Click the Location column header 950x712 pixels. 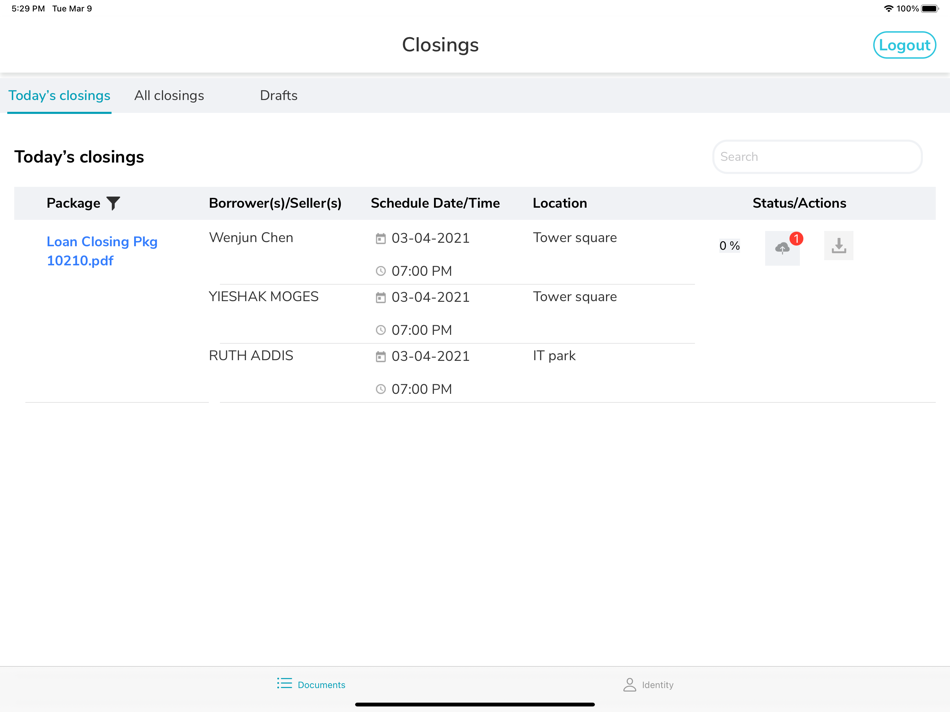coord(560,203)
